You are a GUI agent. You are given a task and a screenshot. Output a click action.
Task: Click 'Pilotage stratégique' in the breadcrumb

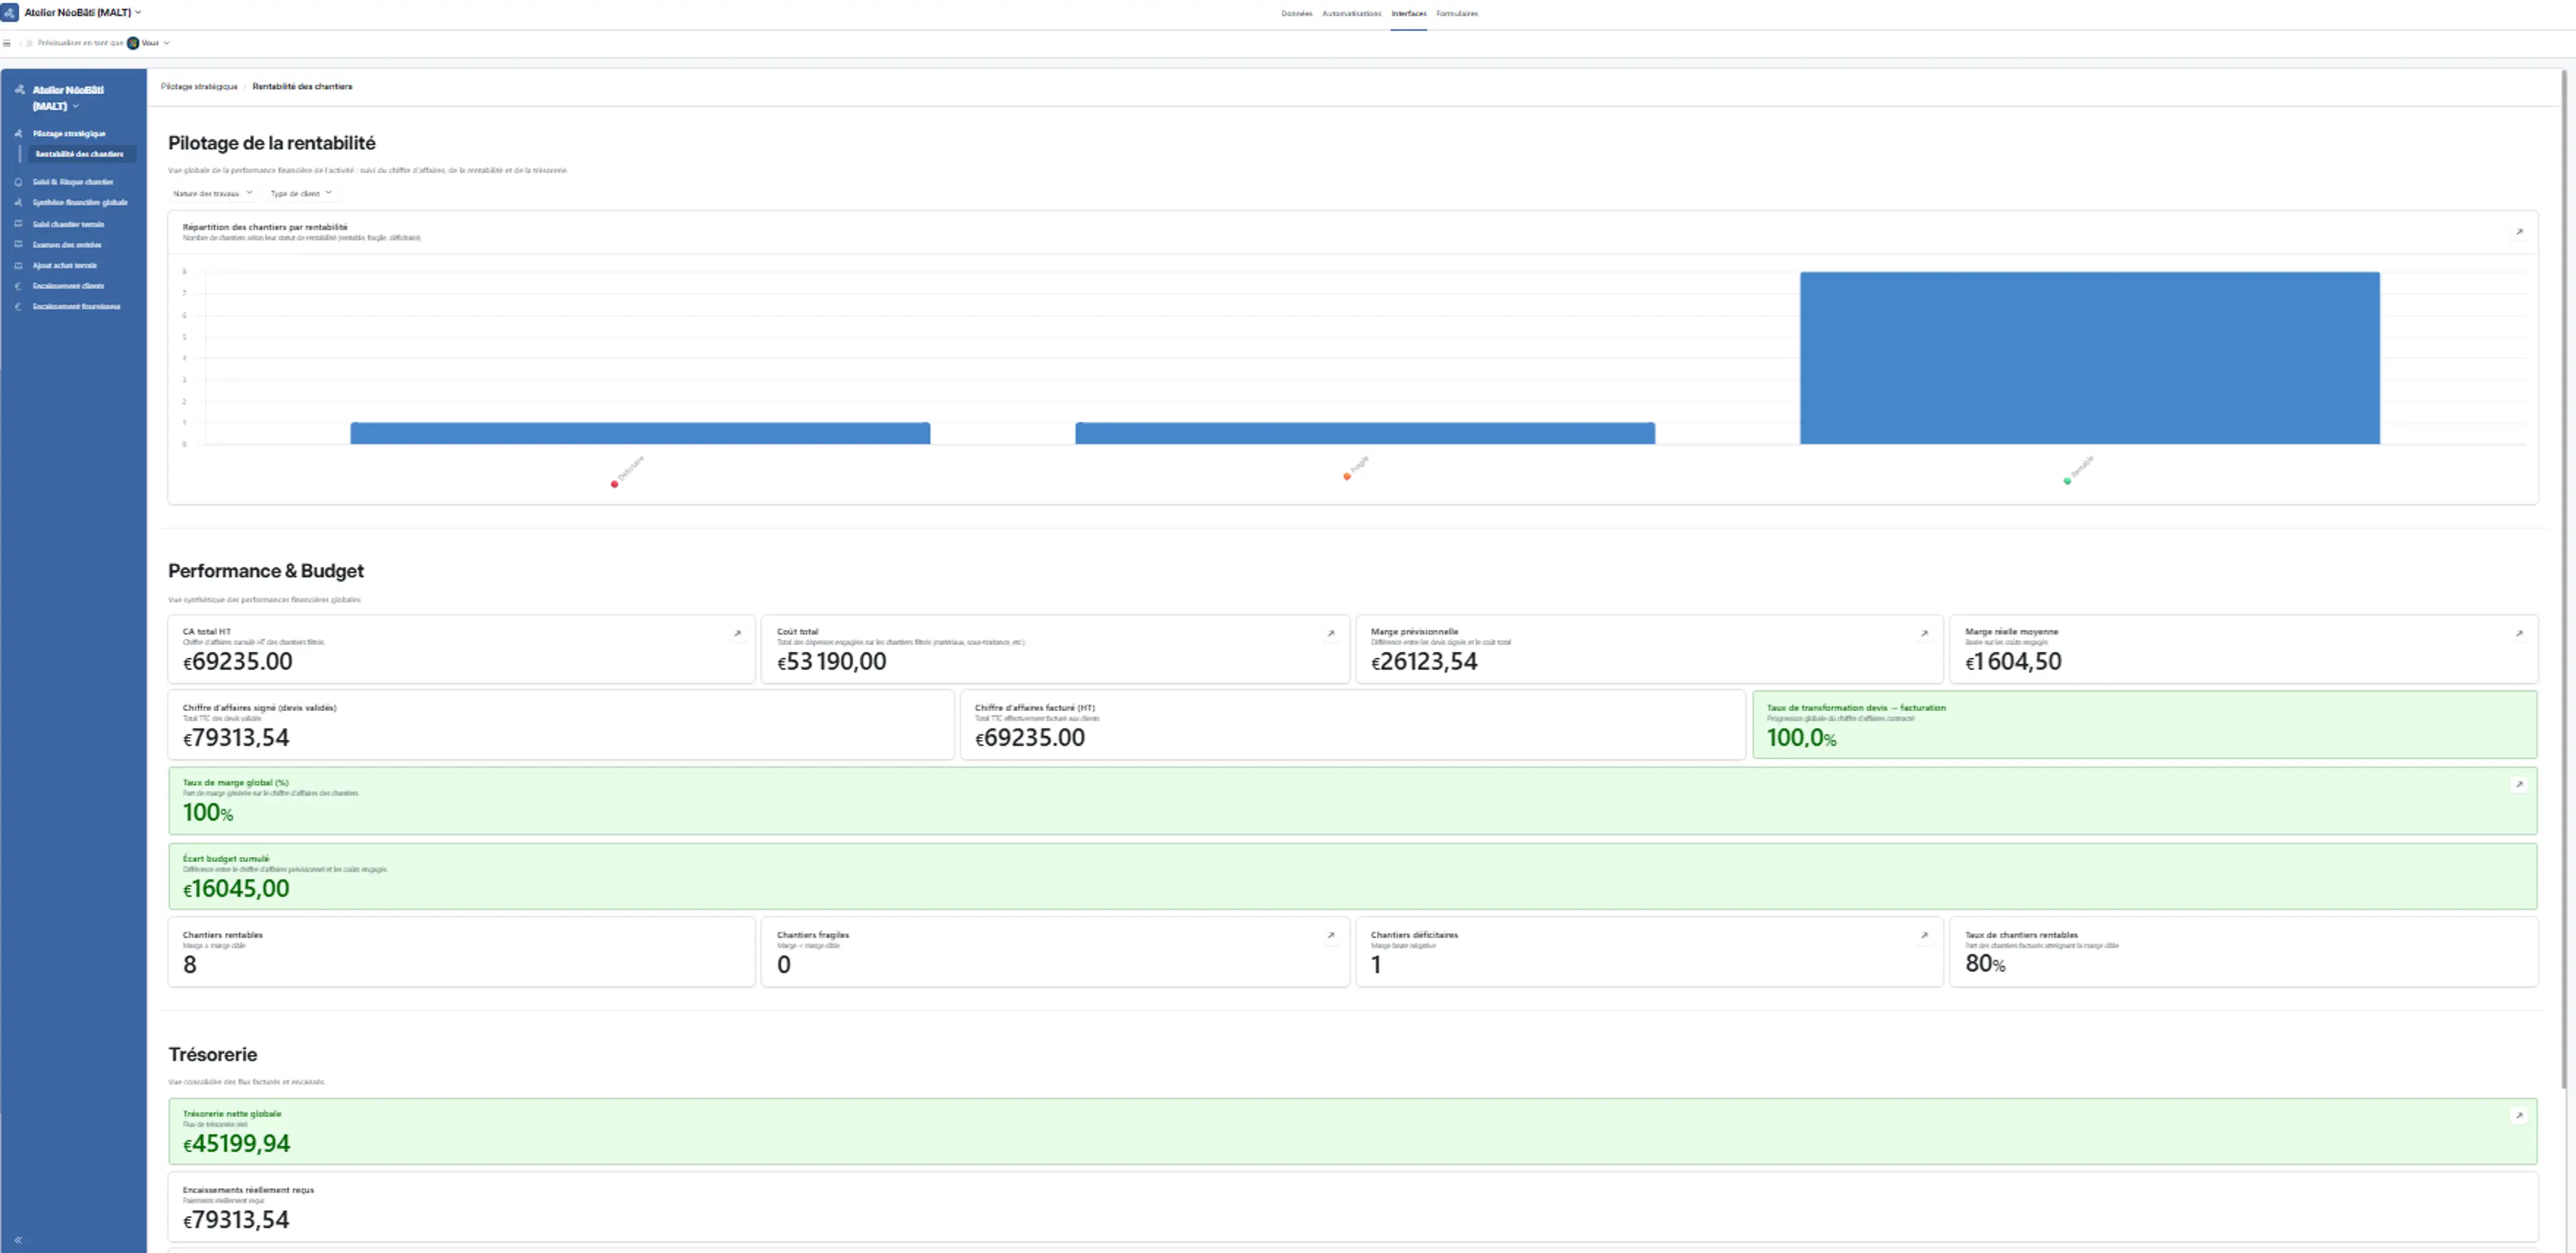coord(199,86)
